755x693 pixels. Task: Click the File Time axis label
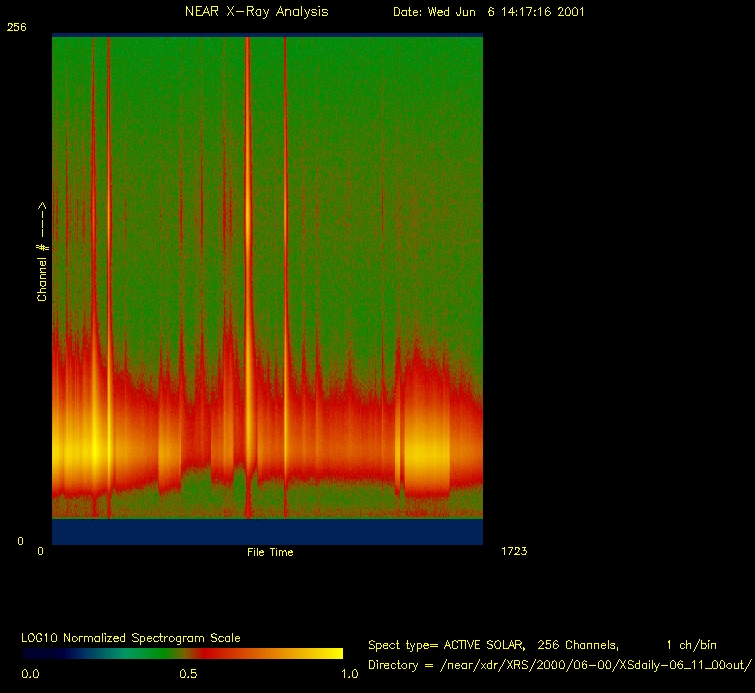(270, 552)
